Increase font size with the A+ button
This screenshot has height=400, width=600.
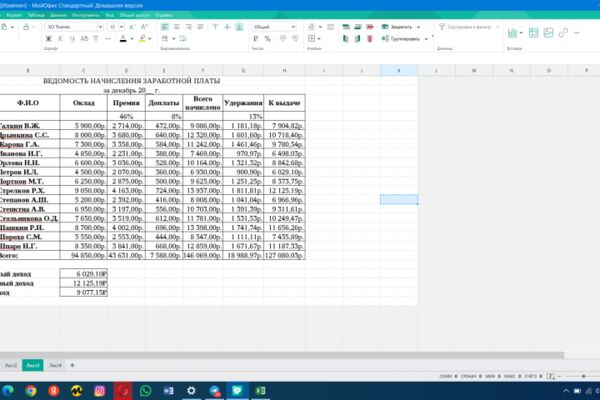[x=144, y=27]
